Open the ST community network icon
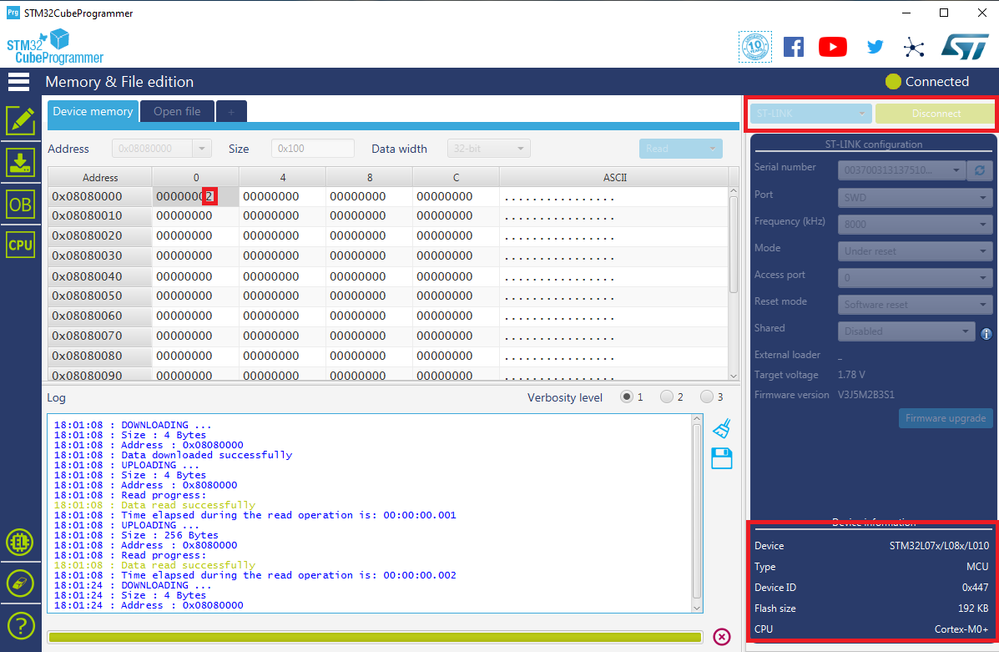The image size is (999, 652). [x=914, y=47]
